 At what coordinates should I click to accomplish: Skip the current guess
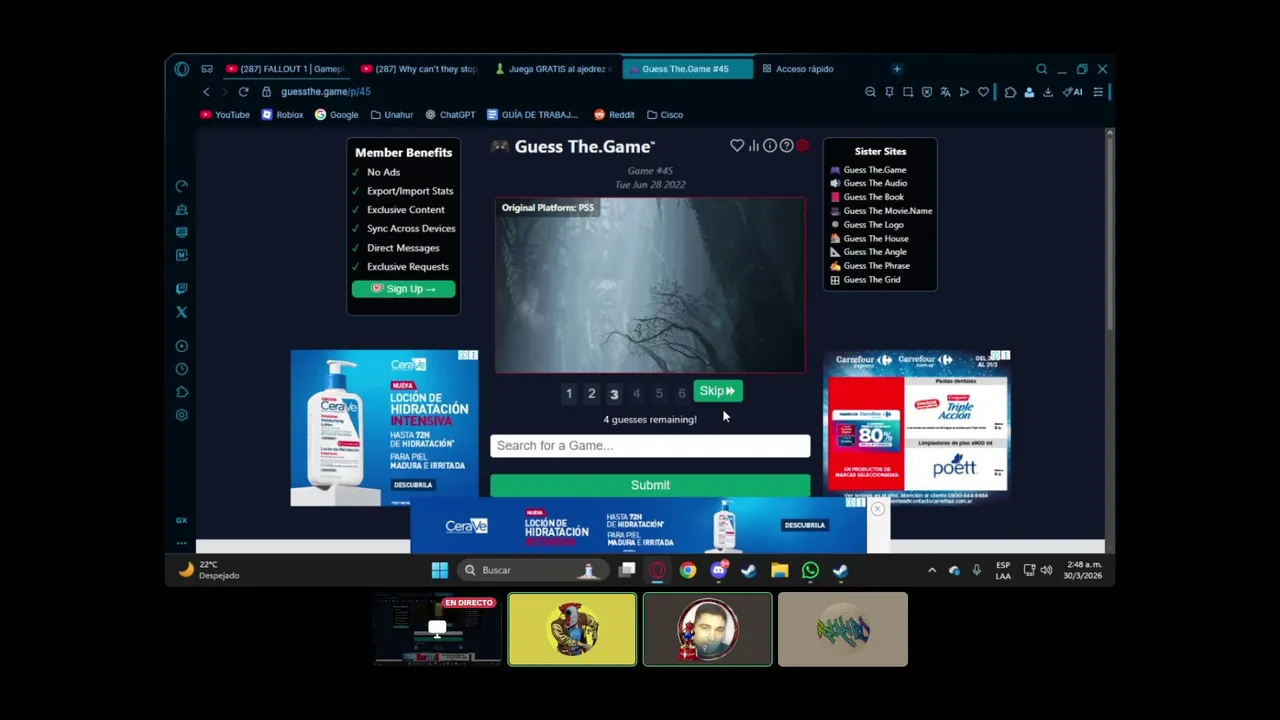[718, 391]
